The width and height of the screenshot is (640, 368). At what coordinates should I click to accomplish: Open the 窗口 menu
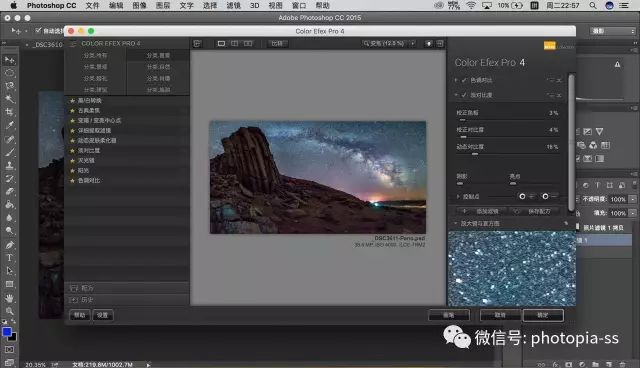point(299,5)
